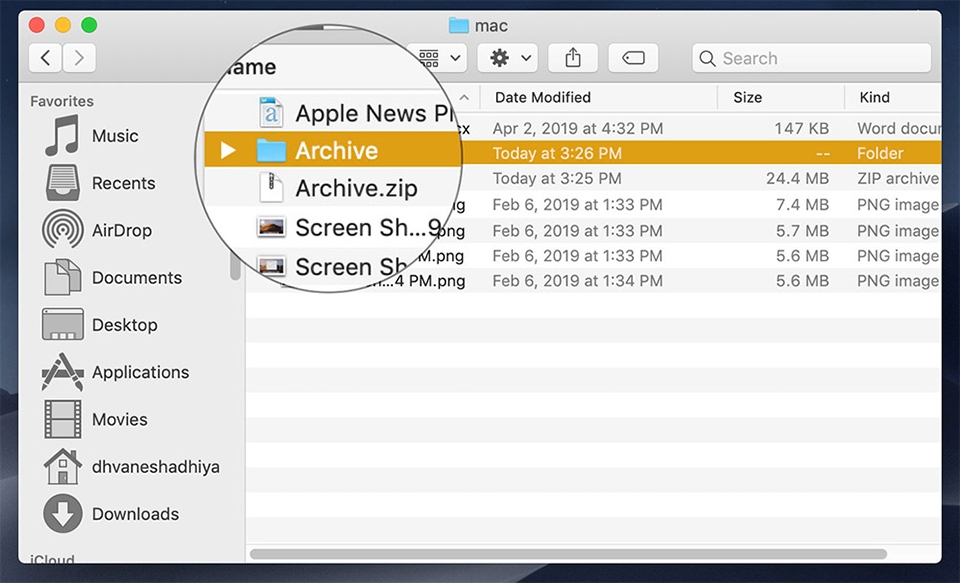
Task: Open the Action gear menu
Action: pos(508,58)
